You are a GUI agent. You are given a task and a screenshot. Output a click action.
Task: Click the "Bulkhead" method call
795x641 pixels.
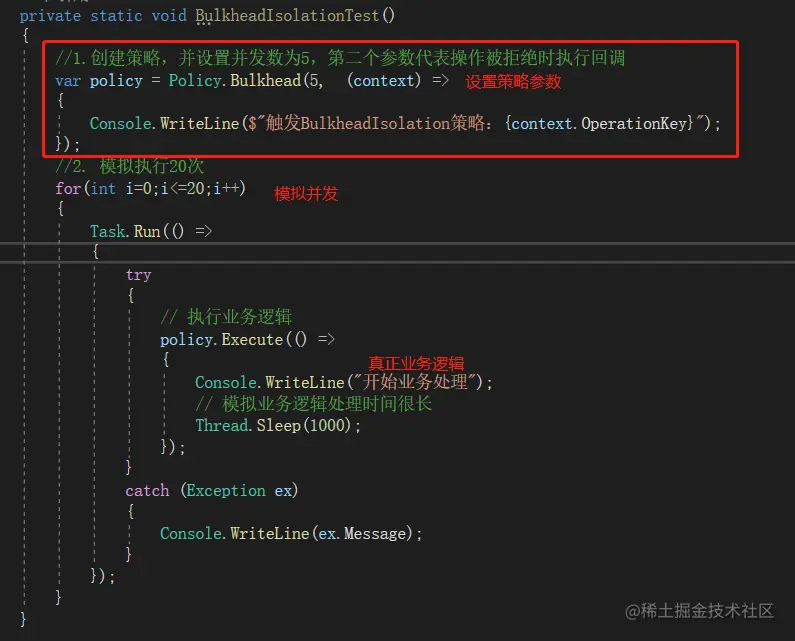pos(265,80)
